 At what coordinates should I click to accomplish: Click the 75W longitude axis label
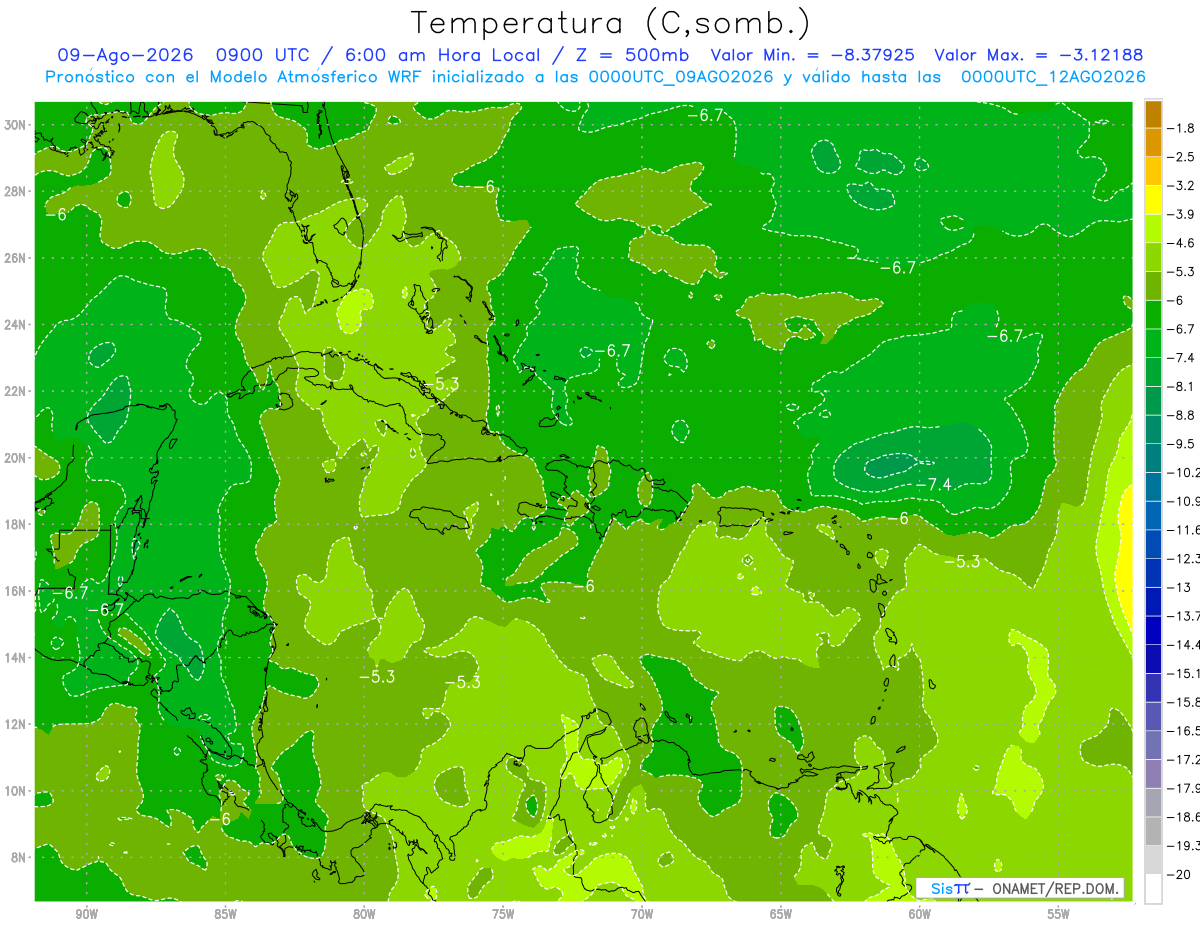point(503,914)
